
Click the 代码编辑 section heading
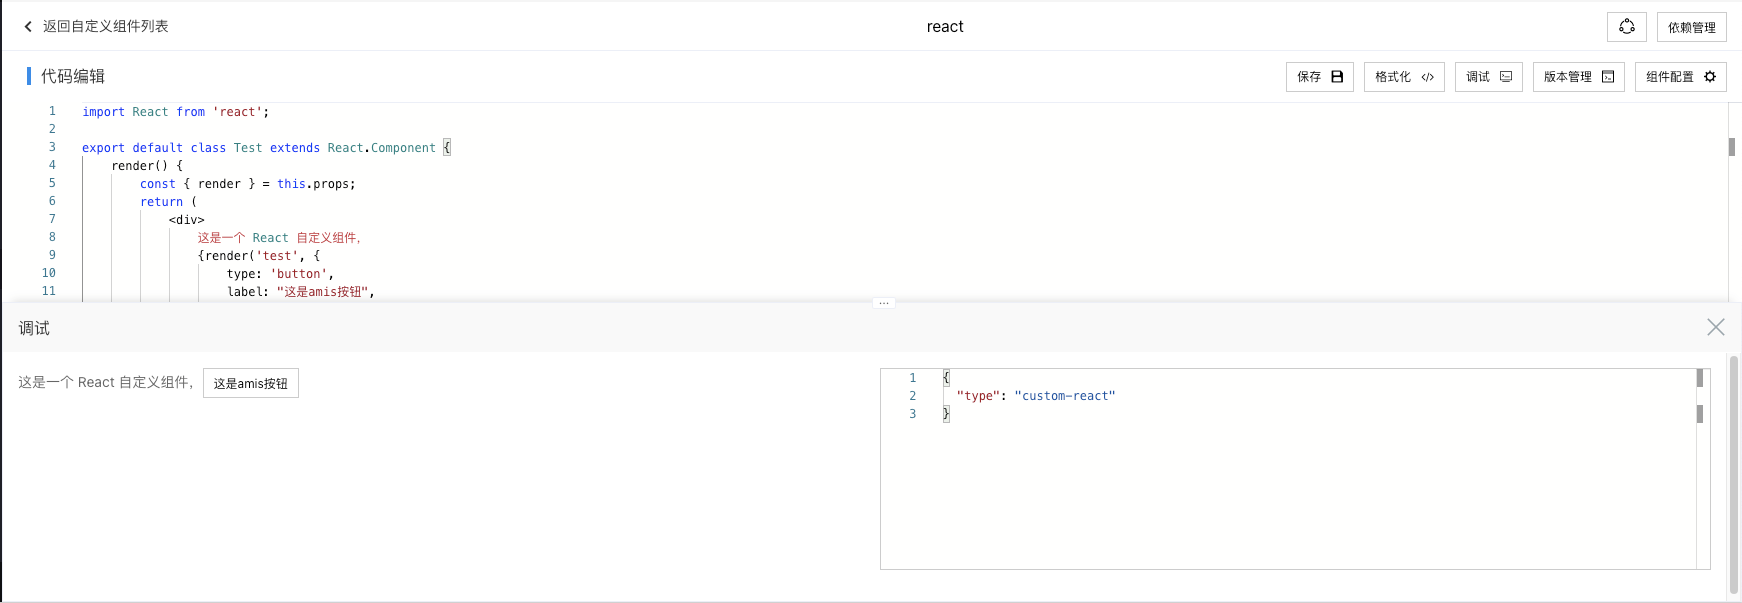(x=72, y=76)
